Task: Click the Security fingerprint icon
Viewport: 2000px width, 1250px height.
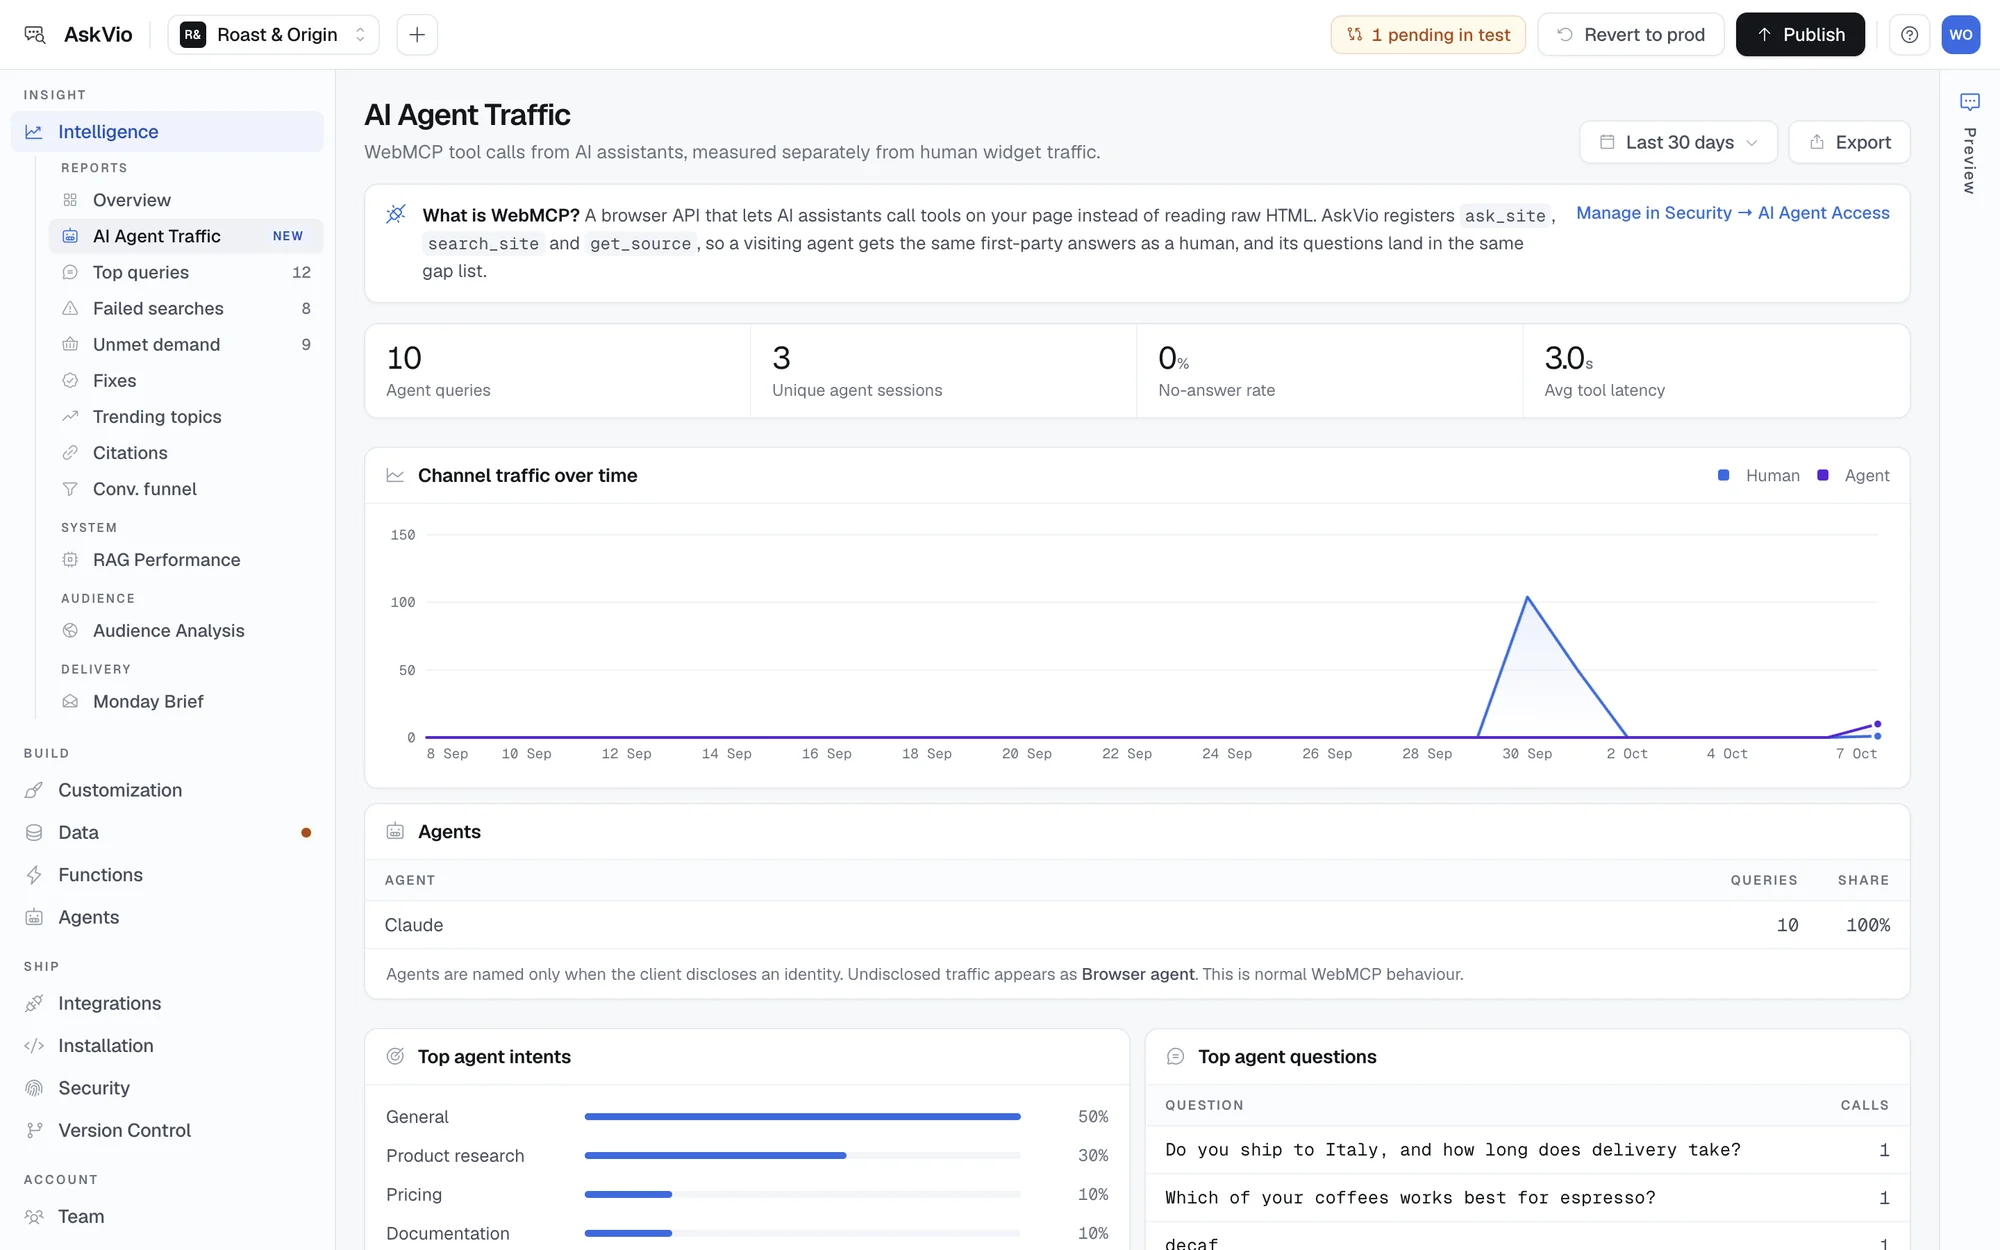Action: click(x=34, y=1088)
